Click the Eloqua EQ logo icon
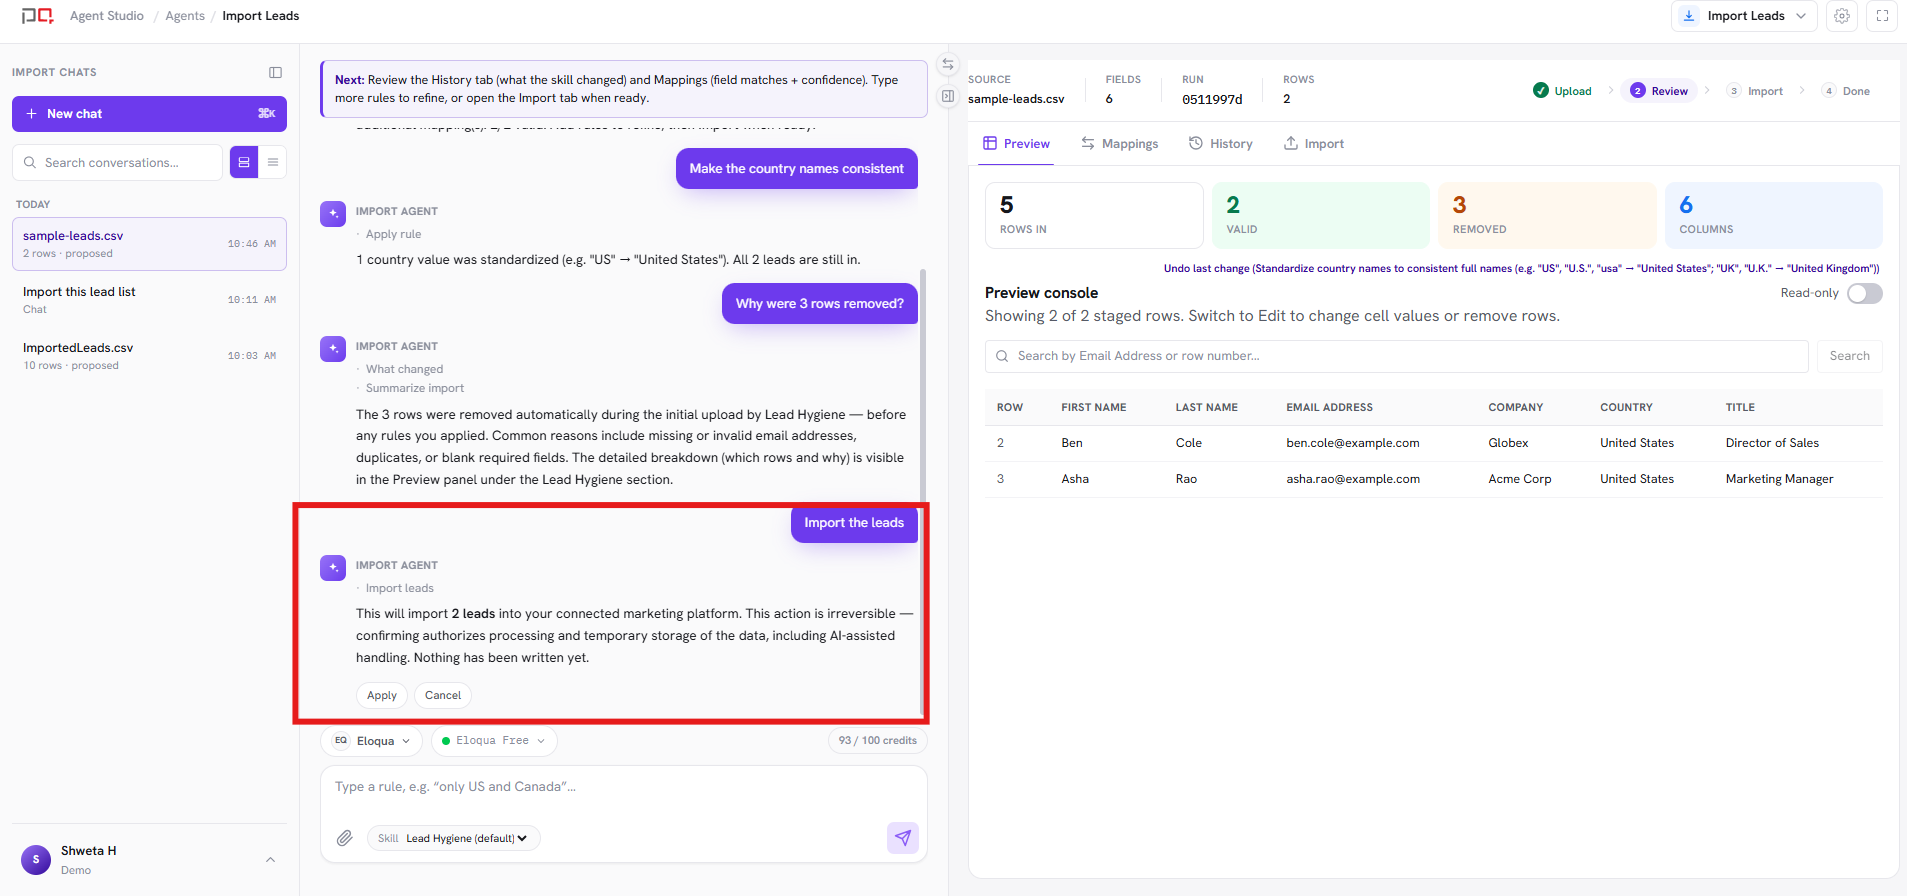 [x=341, y=741]
